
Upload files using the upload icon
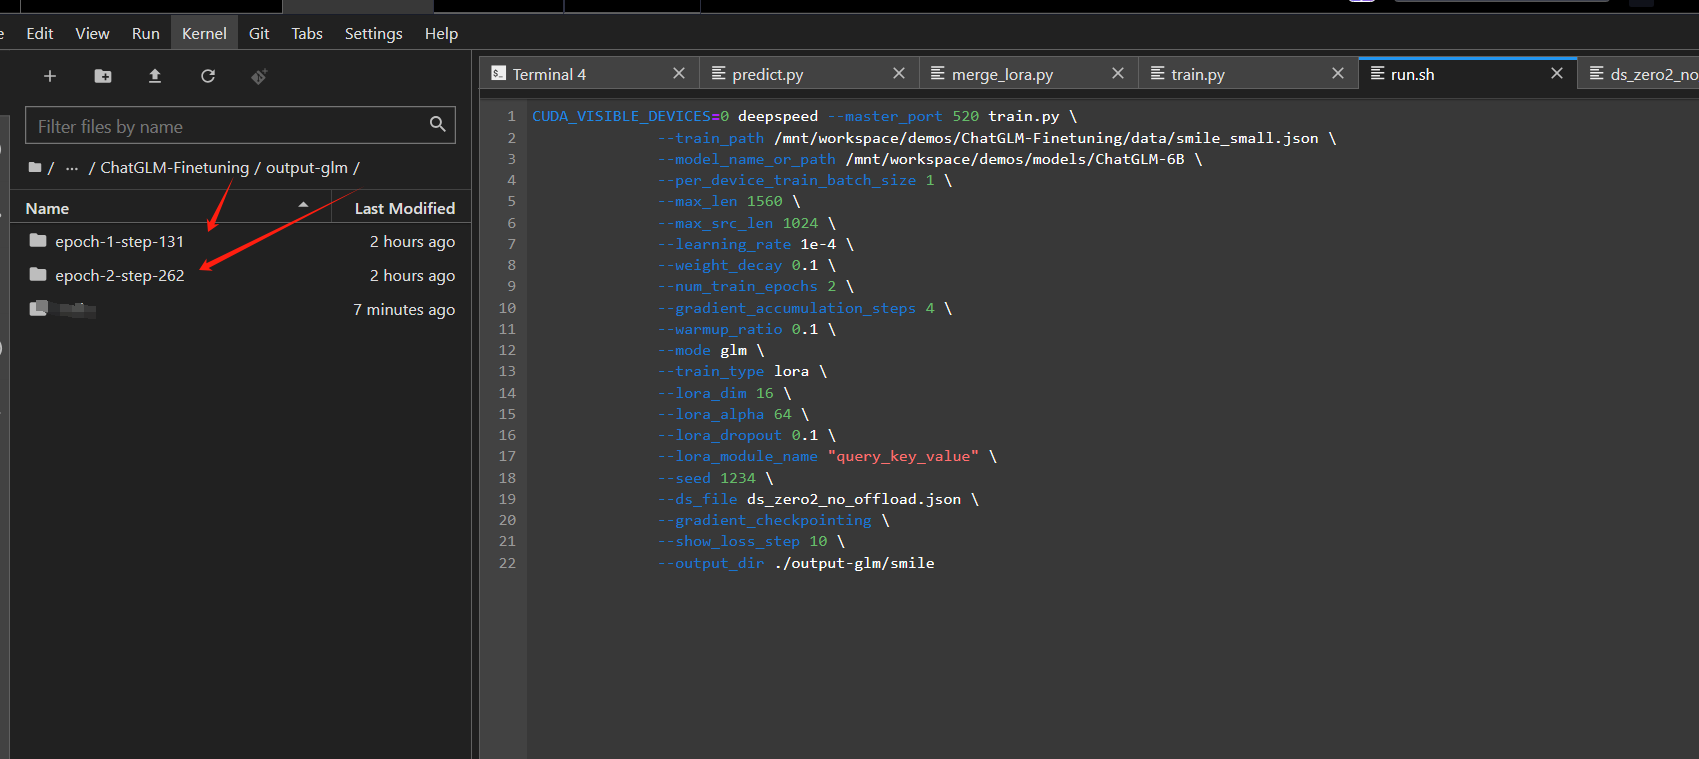155,76
